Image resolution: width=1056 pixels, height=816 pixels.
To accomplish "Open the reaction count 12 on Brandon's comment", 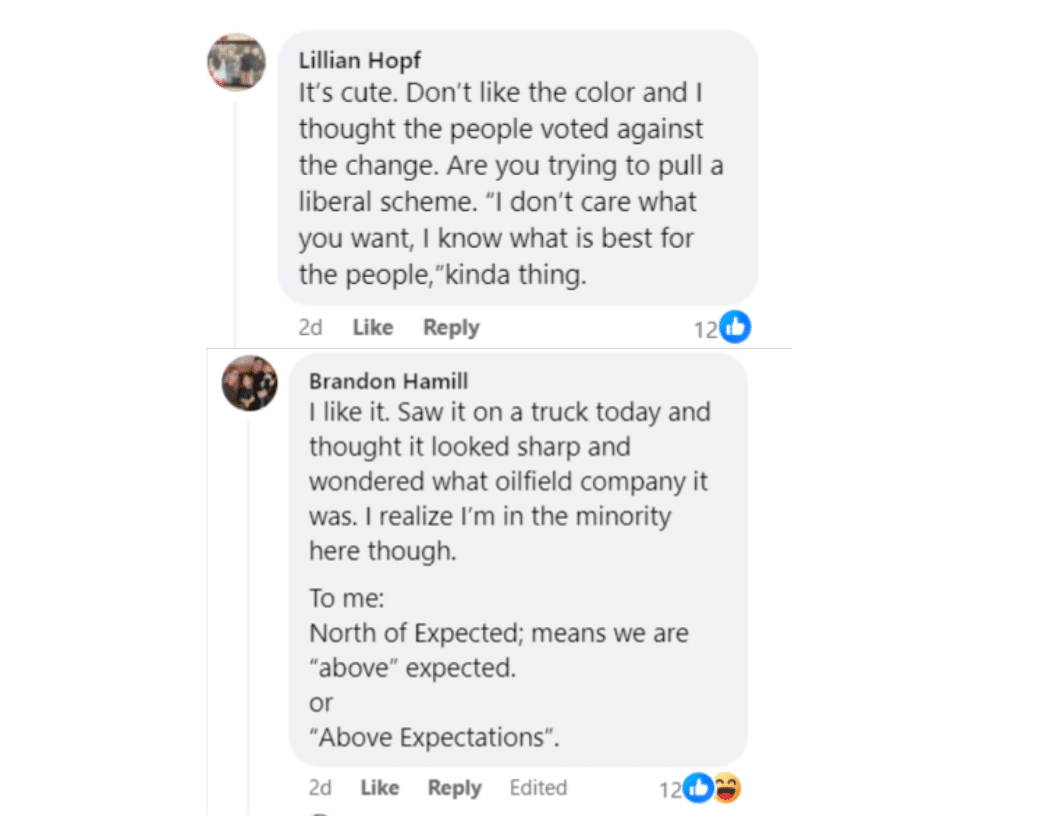I will tap(669, 789).
